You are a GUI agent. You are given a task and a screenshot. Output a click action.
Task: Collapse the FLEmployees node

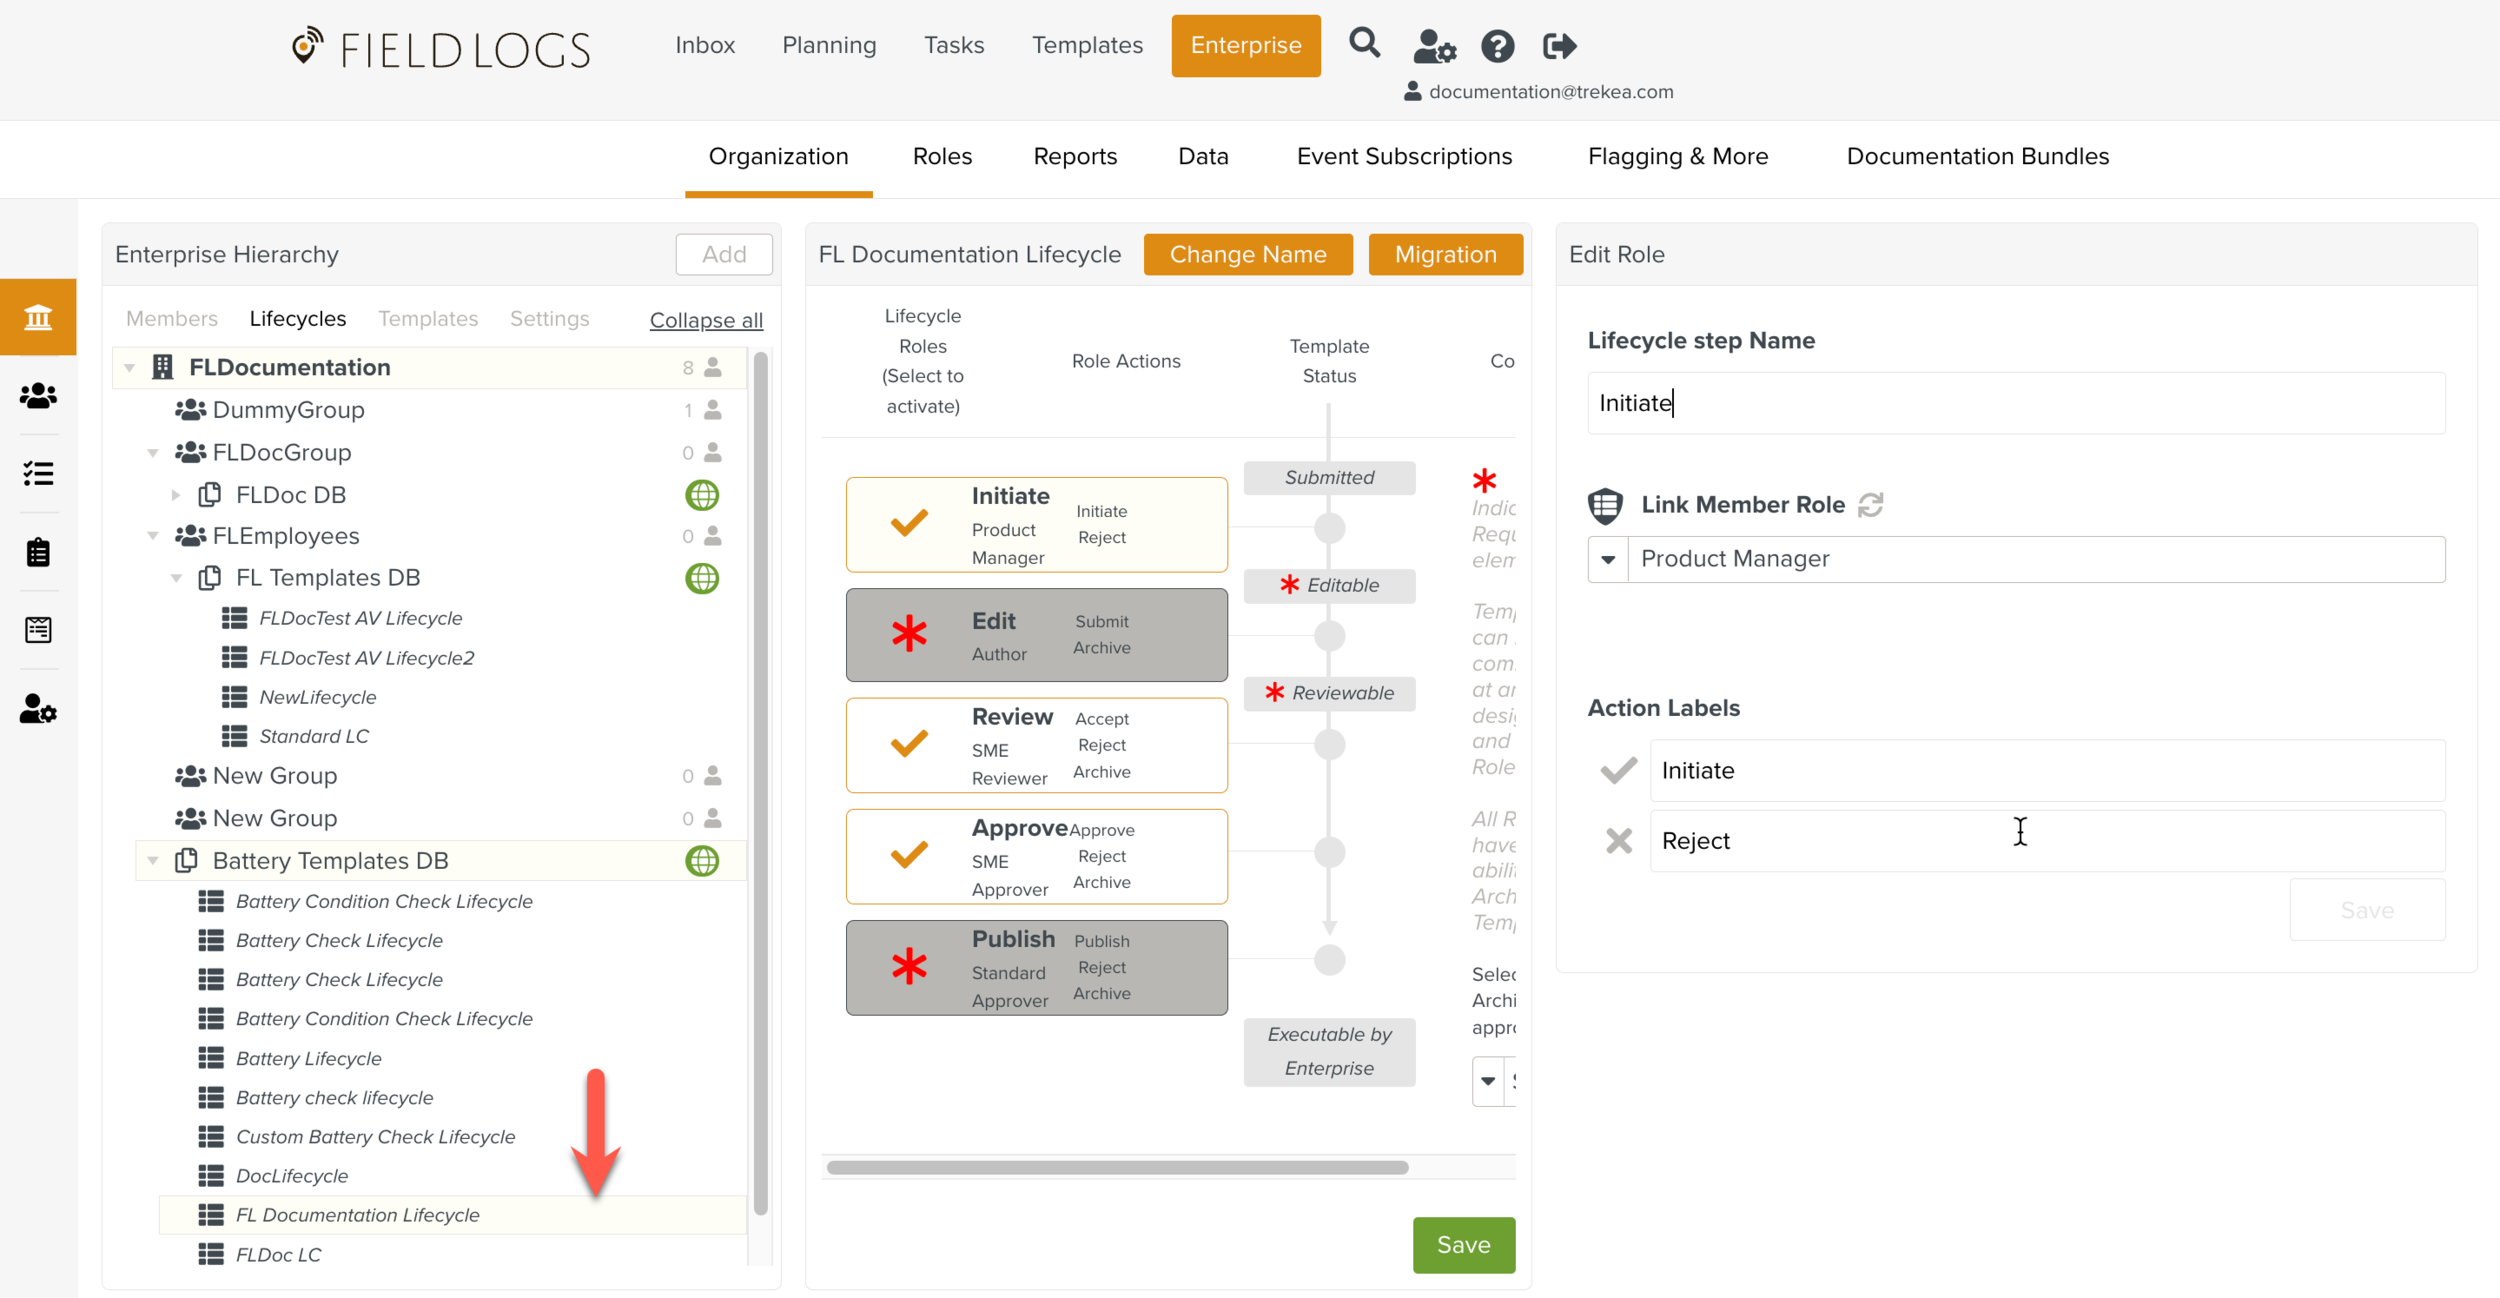153,536
